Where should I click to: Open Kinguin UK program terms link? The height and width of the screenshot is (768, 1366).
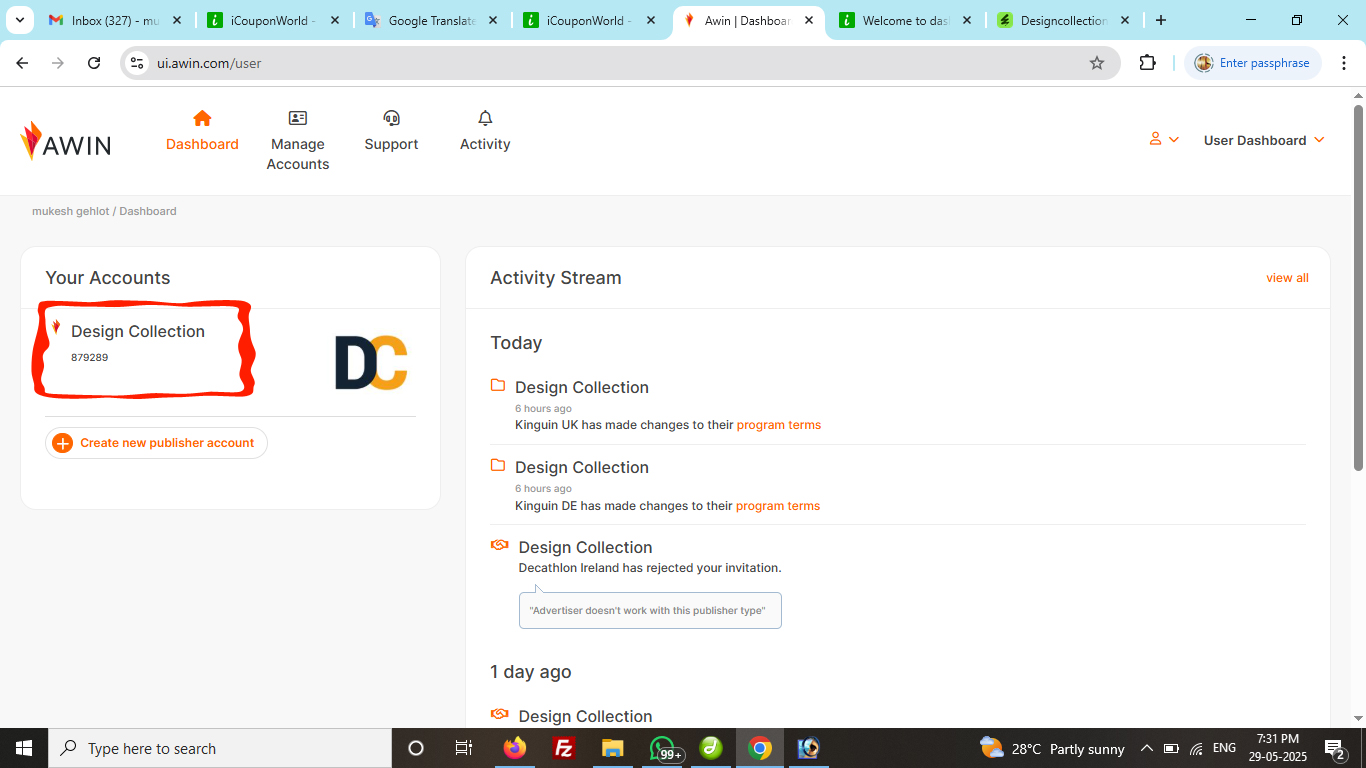pyautogui.click(x=778, y=425)
